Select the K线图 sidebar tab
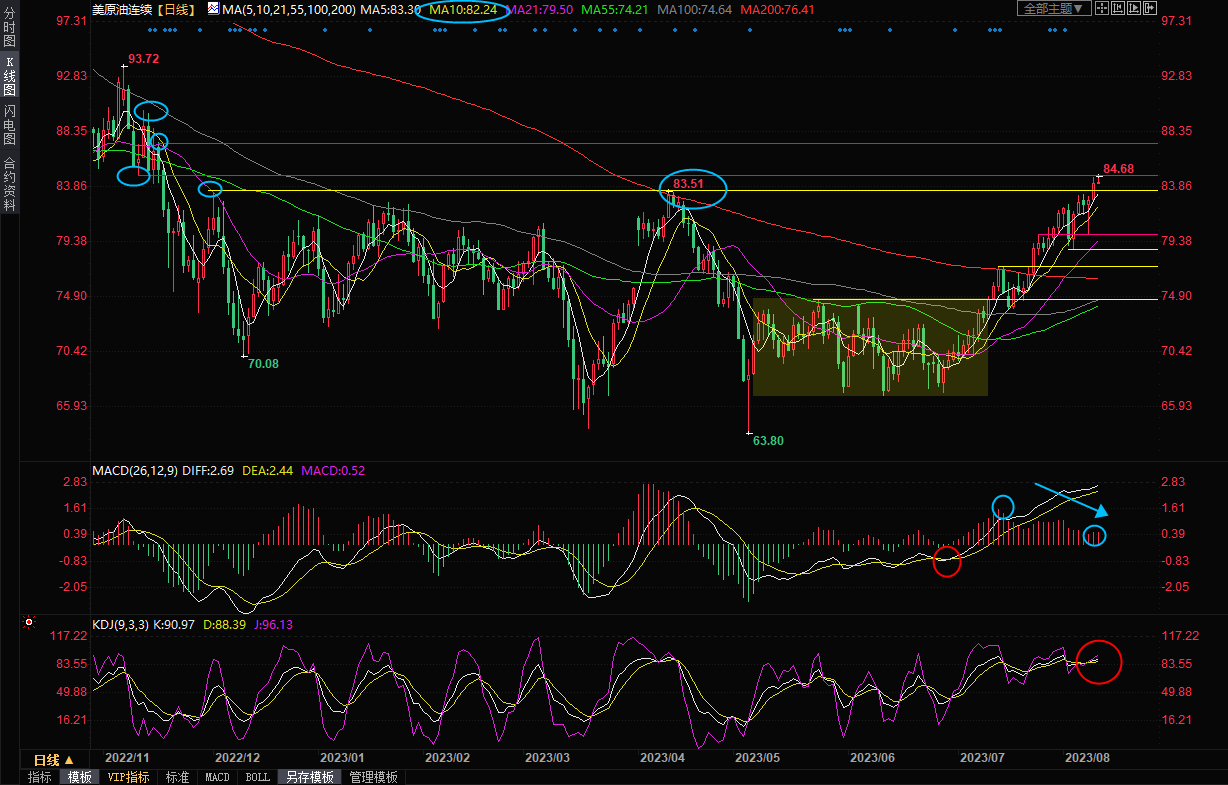Viewport: 1228px width, 785px height. [x=9, y=77]
